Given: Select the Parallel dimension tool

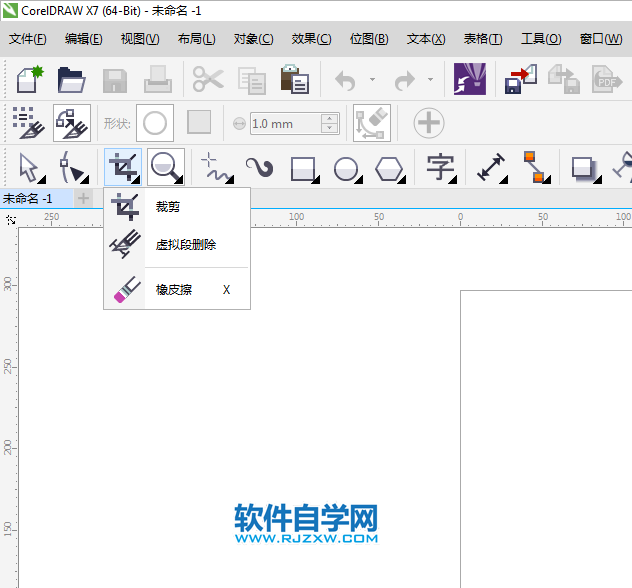Looking at the screenshot, I should click(x=491, y=168).
